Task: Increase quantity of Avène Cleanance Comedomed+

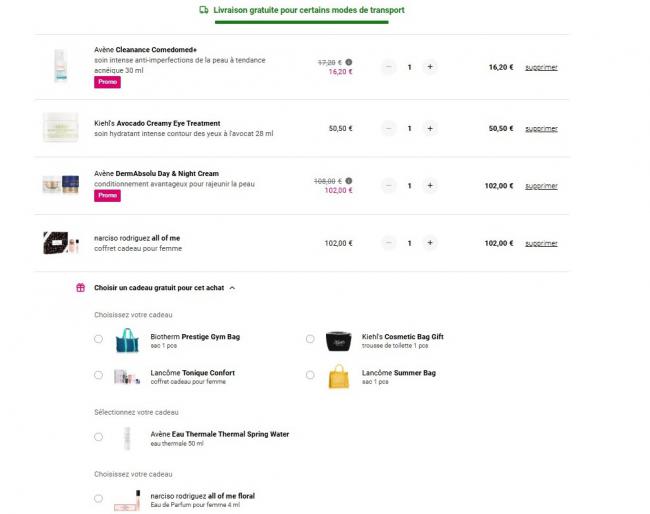Action: (430, 67)
